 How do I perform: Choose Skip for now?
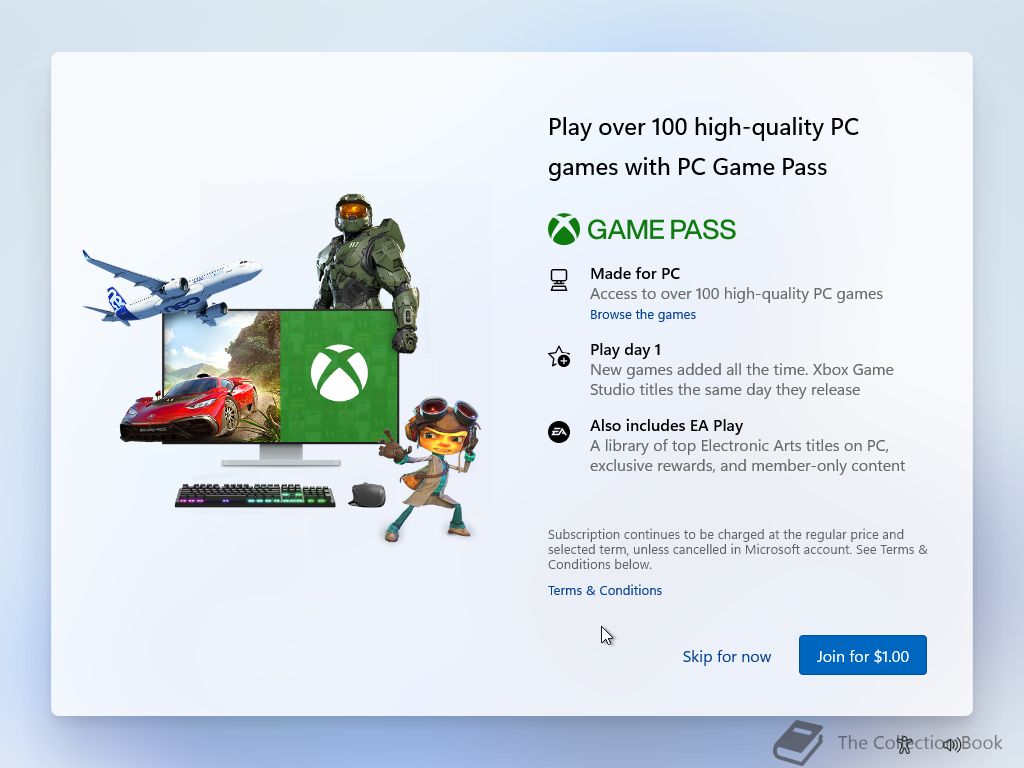pyautogui.click(x=726, y=656)
